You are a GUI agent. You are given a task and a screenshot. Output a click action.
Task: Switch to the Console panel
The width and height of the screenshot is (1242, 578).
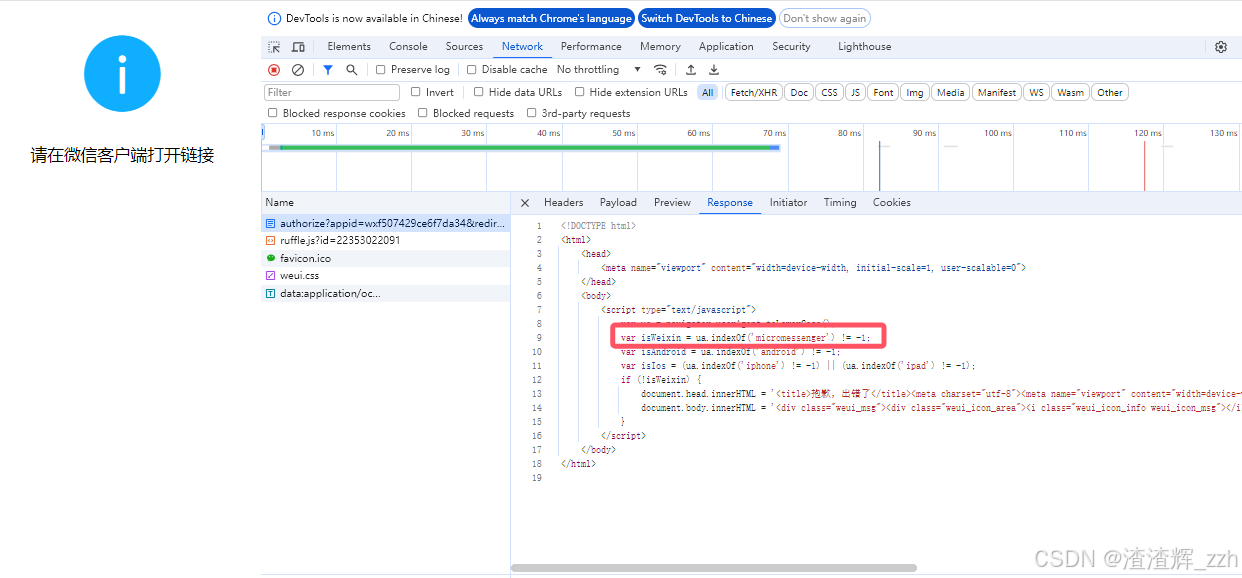[x=408, y=47]
